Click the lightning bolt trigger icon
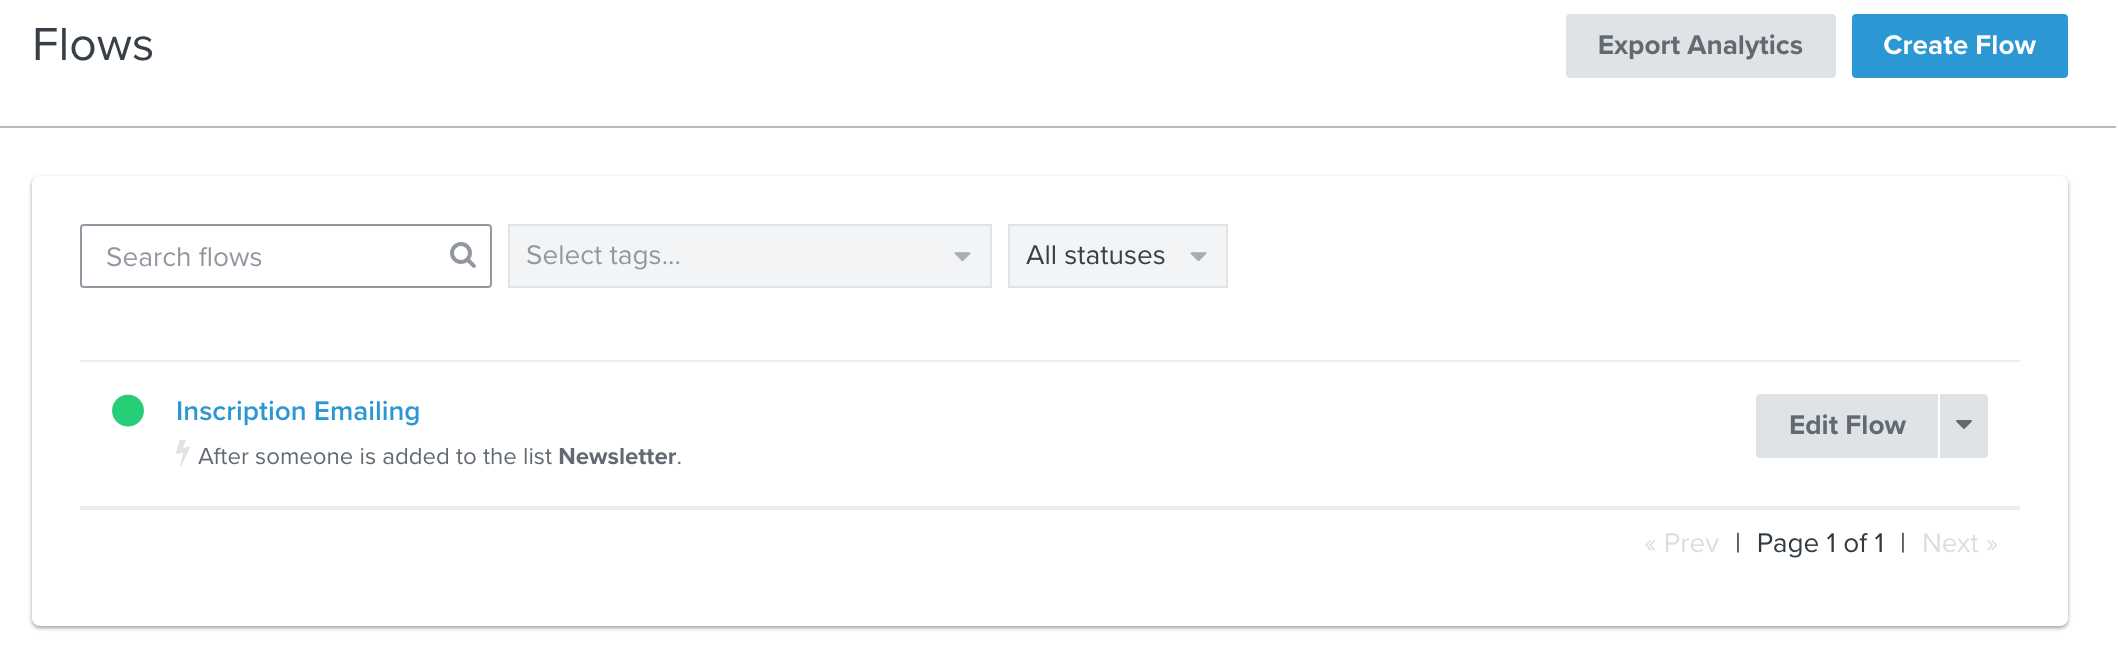Image resolution: width=2118 pixels, height=654 pixels. click(x=182, y=453)
